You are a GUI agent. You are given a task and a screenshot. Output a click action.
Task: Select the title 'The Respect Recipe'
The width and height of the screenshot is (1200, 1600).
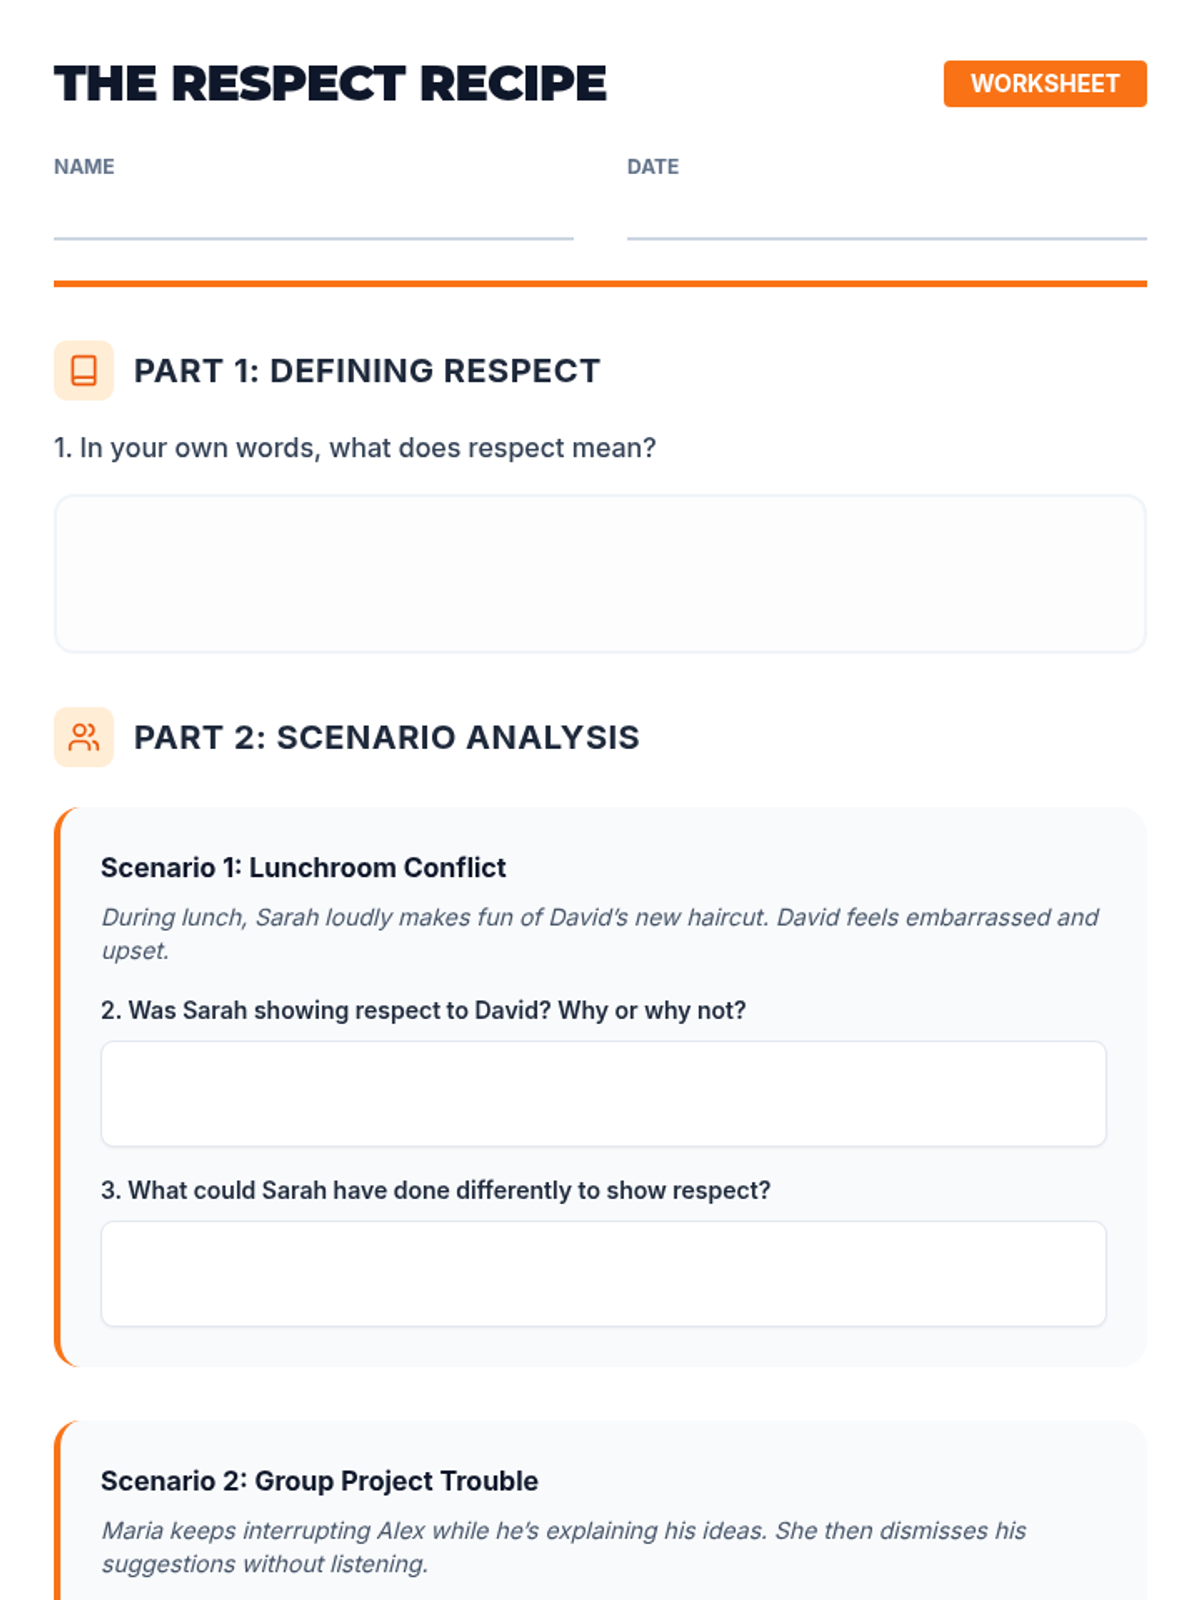coord(330,84)
